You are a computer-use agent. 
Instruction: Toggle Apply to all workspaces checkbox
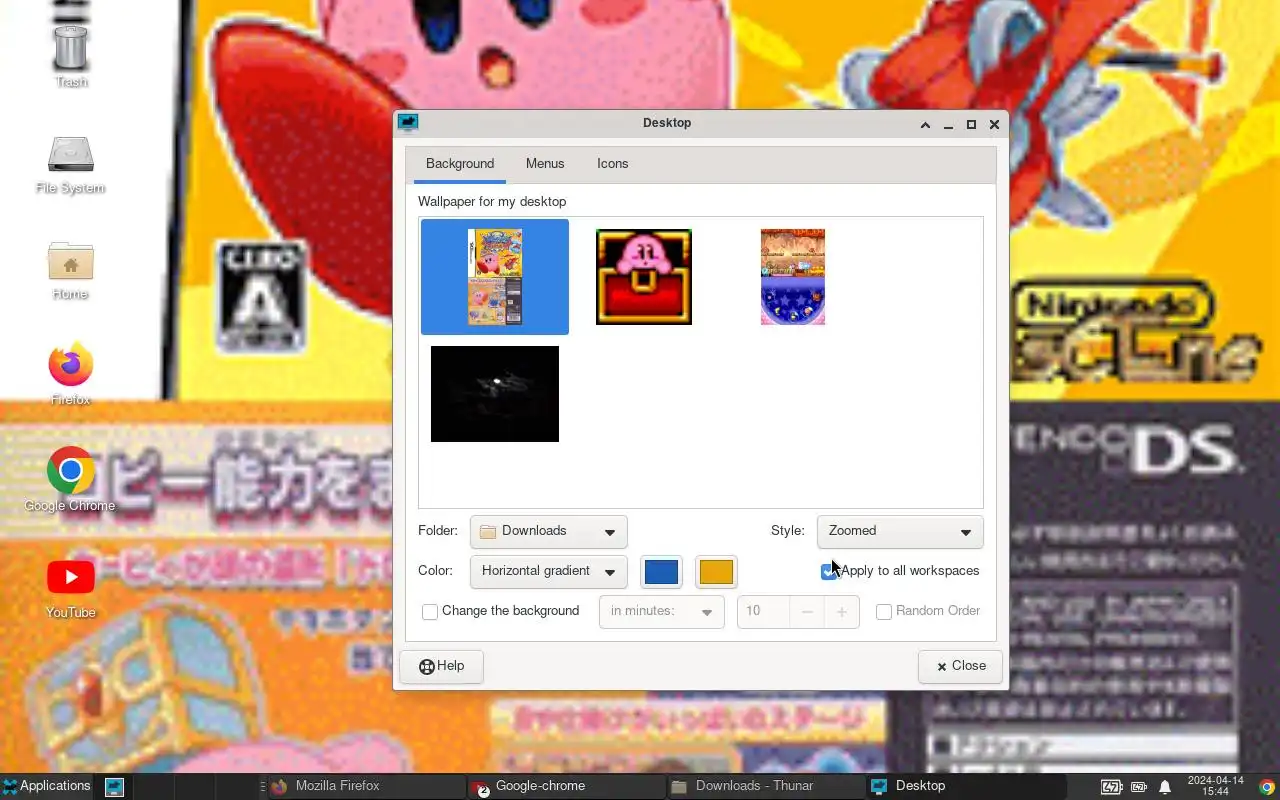click(x=829, y=571)
